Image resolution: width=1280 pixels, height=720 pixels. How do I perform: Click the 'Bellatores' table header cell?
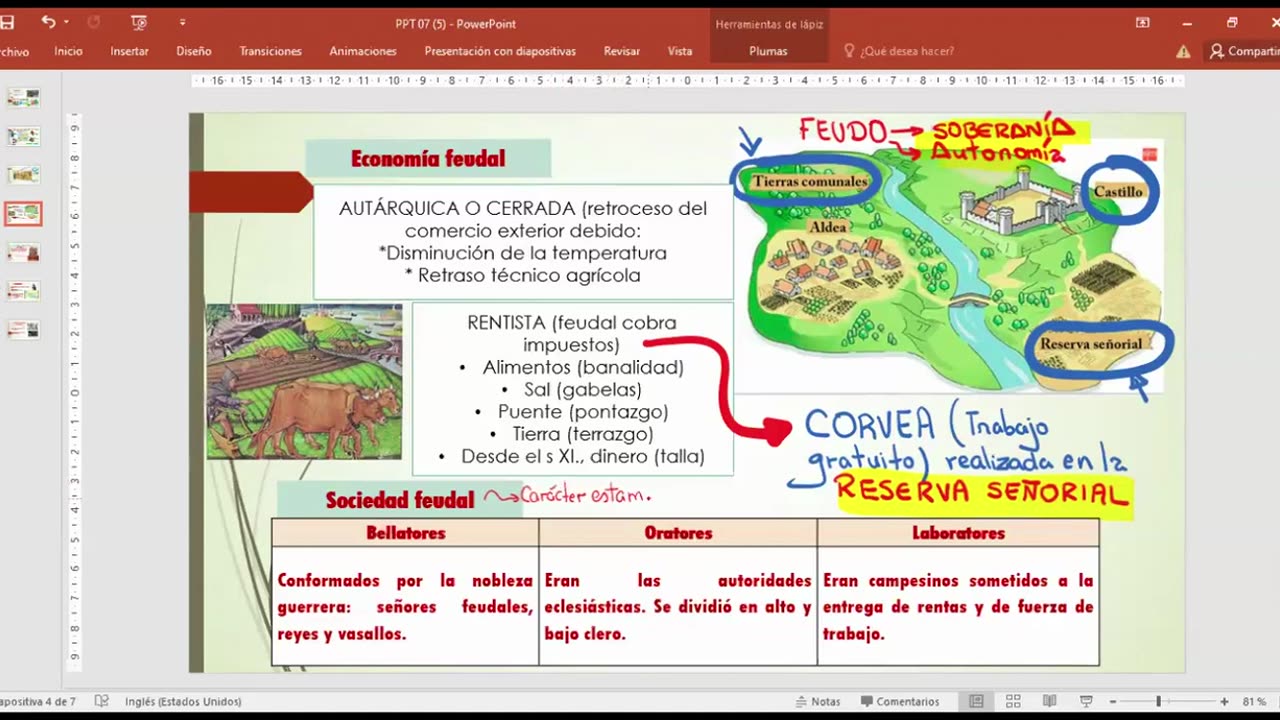(405, 533)
